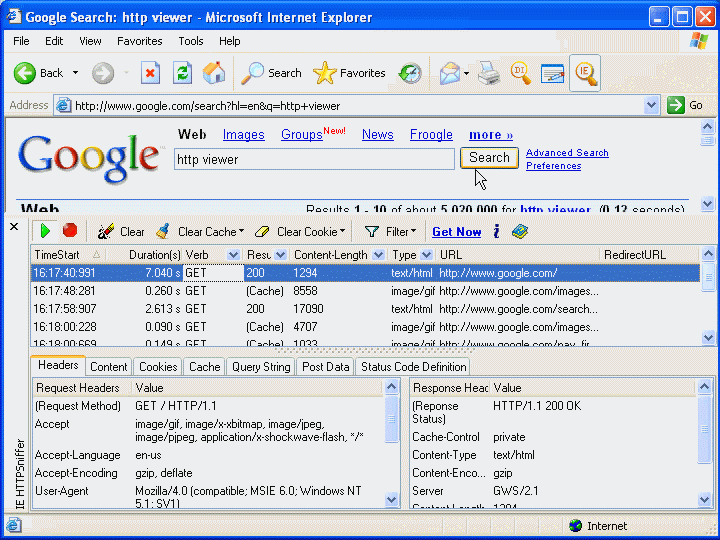Switch to the Cookies tab

[x=157, y=367]
